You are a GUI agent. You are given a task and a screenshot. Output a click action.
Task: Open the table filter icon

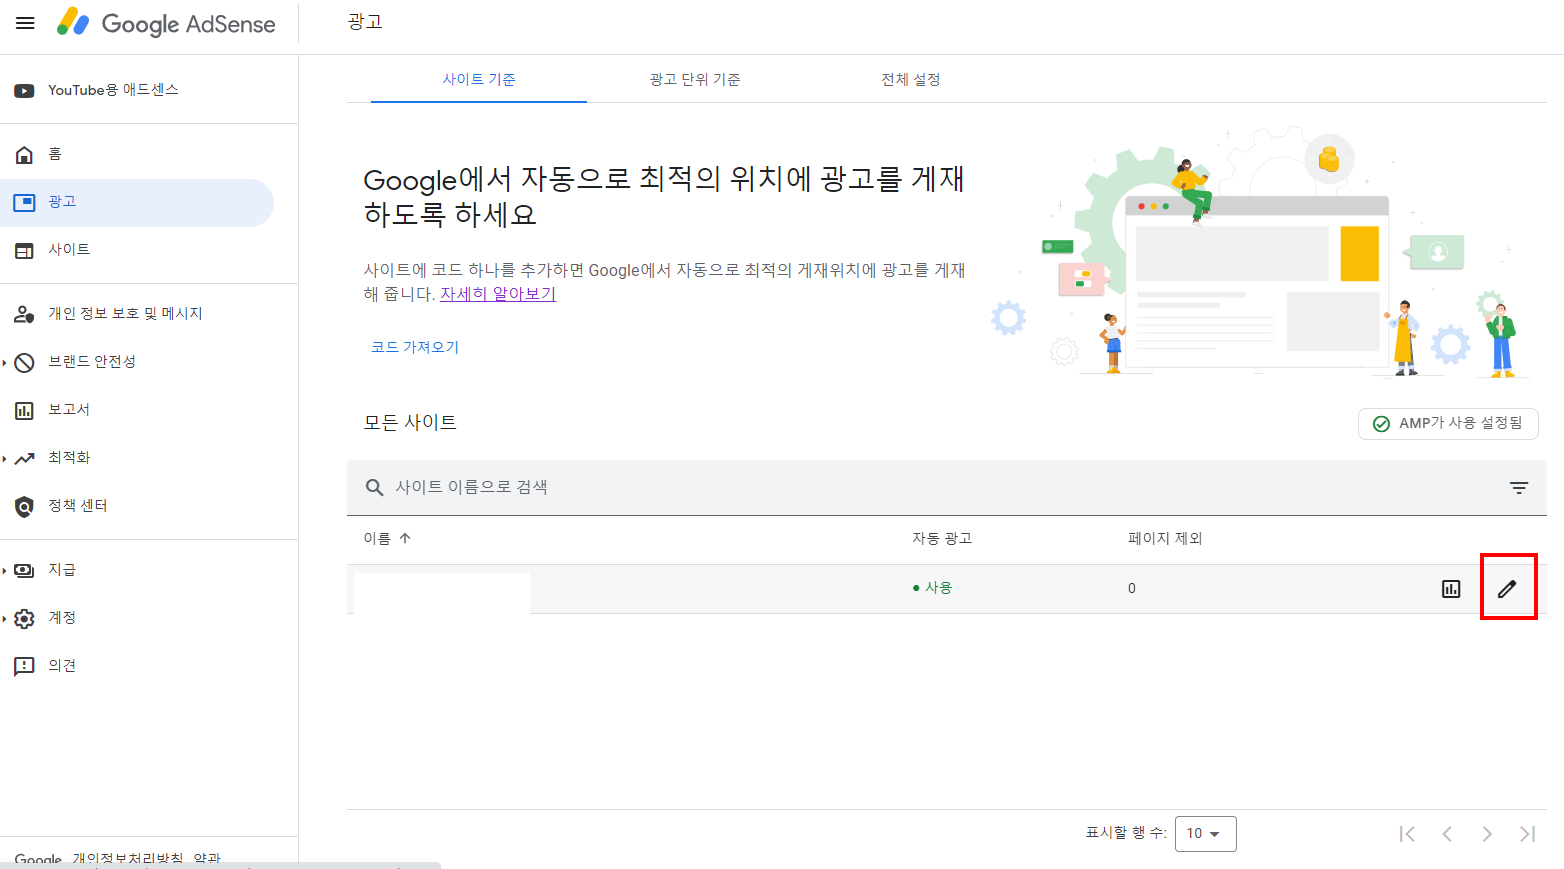(1519, 487)
